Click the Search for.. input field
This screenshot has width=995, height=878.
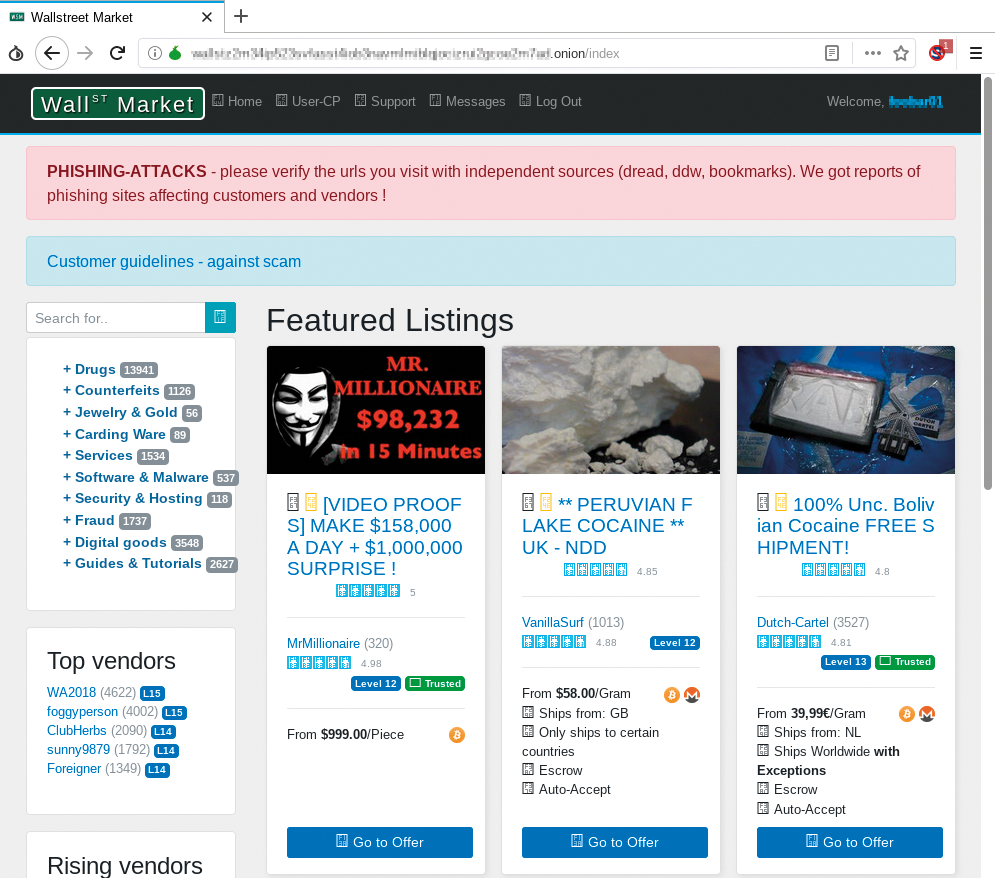pyautogui.click(x=115, y=317)
